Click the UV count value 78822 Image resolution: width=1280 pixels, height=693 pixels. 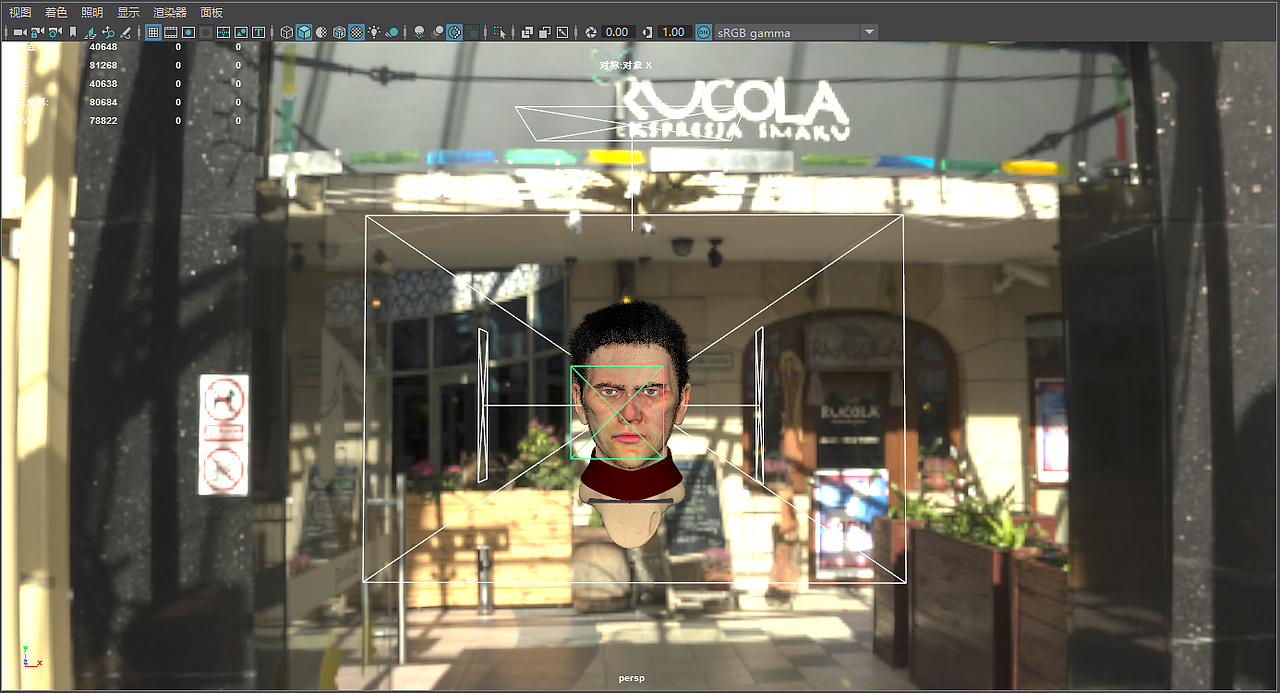103,120
